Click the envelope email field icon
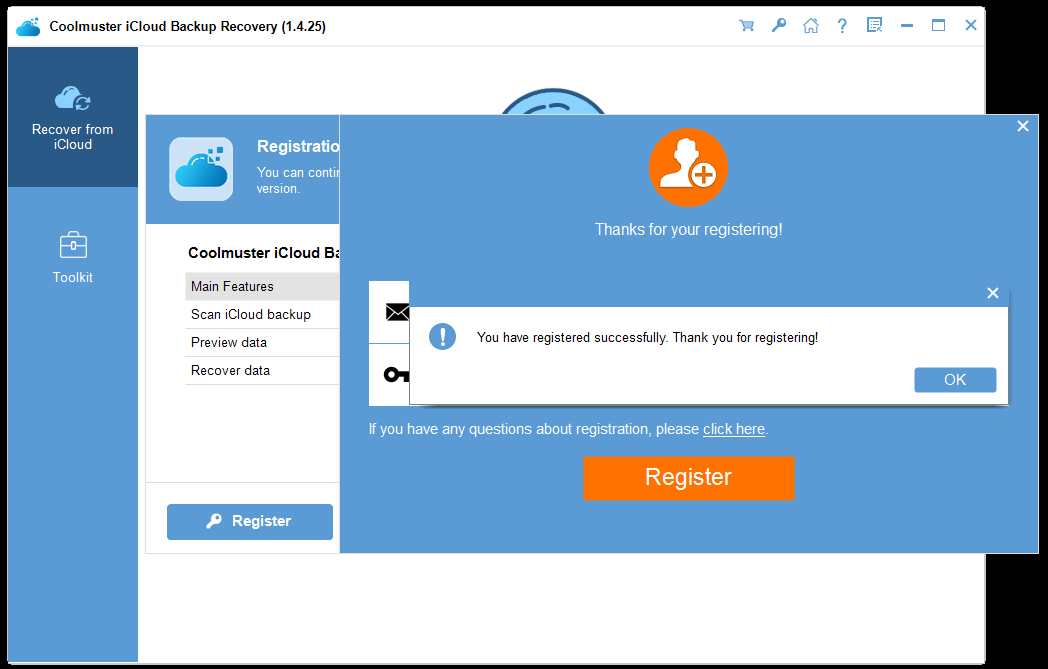This screenshot has height=669, width=1048. [397, 313]
